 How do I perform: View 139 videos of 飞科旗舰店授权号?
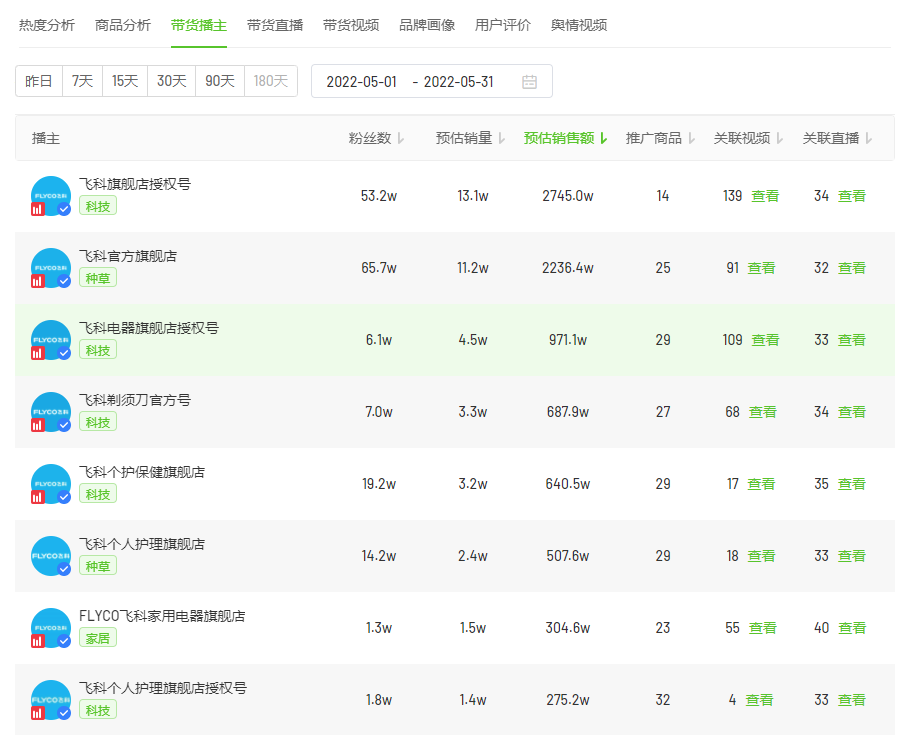click(765, 196)
